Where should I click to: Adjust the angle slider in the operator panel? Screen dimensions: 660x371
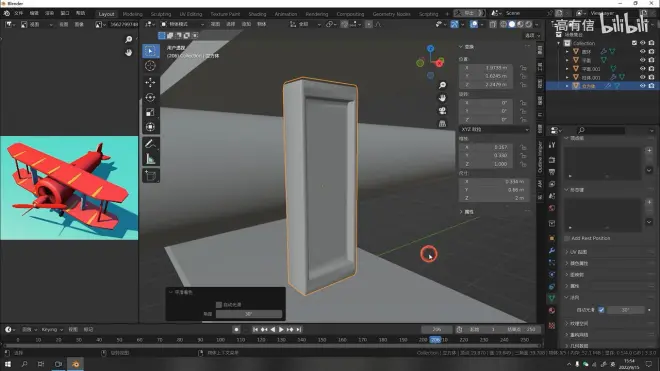[x=249, y=314]
